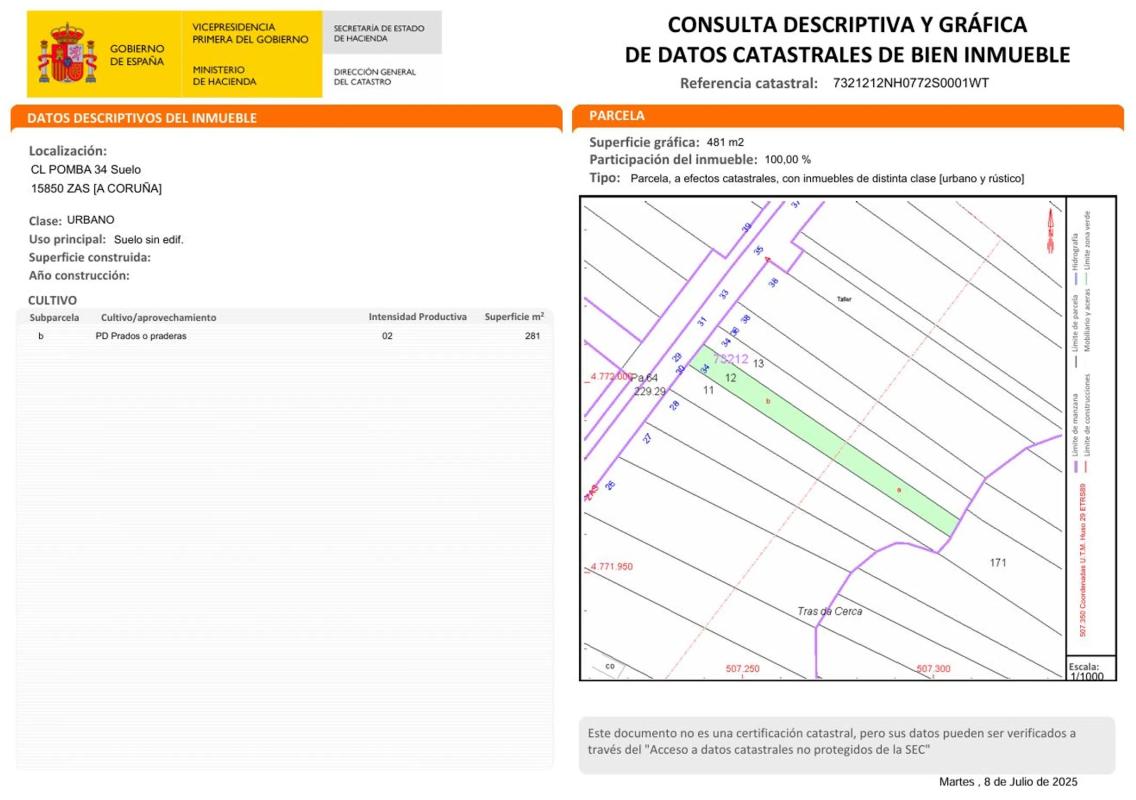Select the green highlighted parcel on the map
Viewport: 1136px width, 800px height.
pos(830,446)
